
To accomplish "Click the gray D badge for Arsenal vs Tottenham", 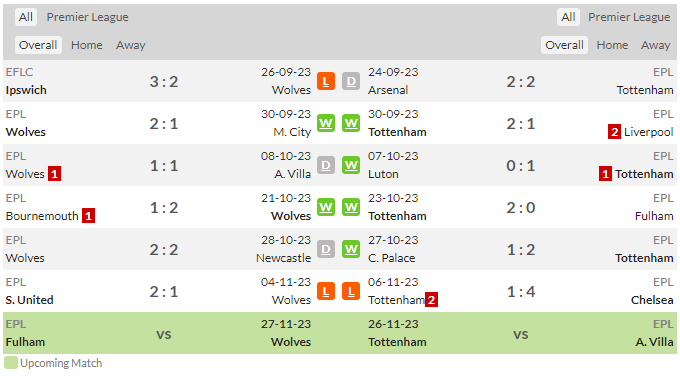I will point(351,82).
